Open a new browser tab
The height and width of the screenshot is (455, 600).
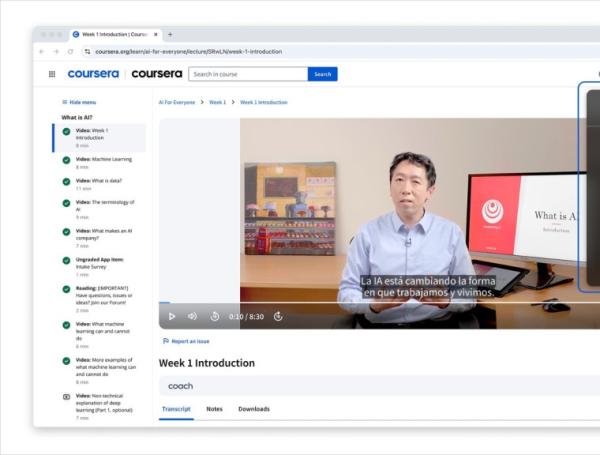click(x=170, y=34)
